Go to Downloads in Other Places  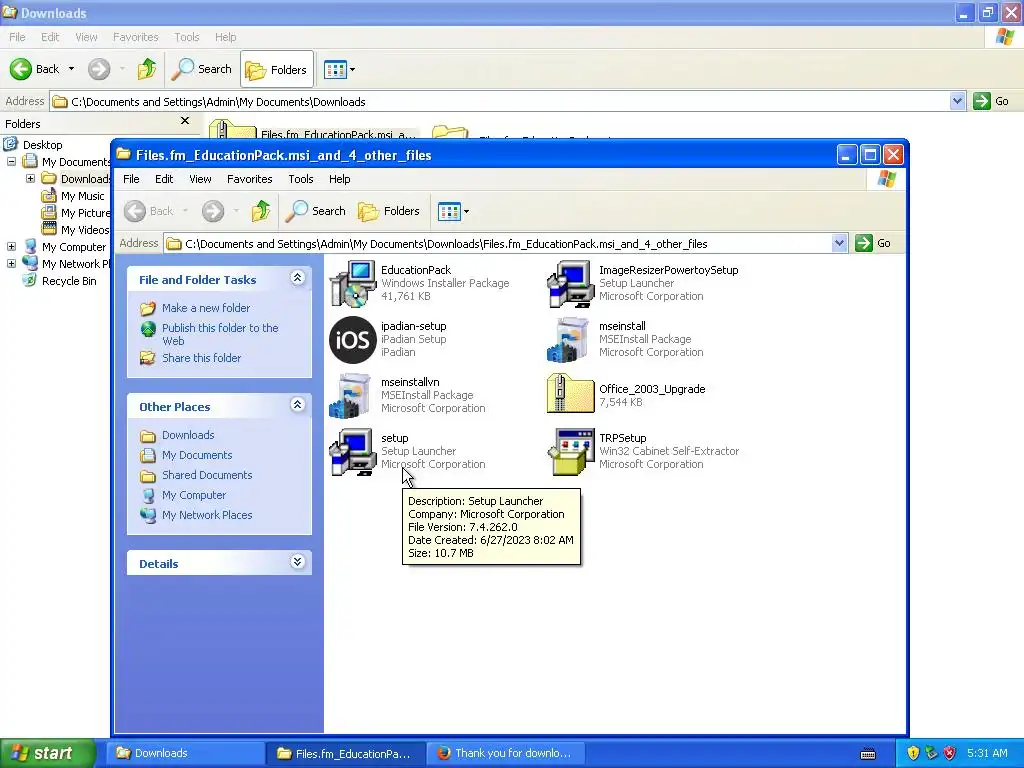(x=188, y=435)
